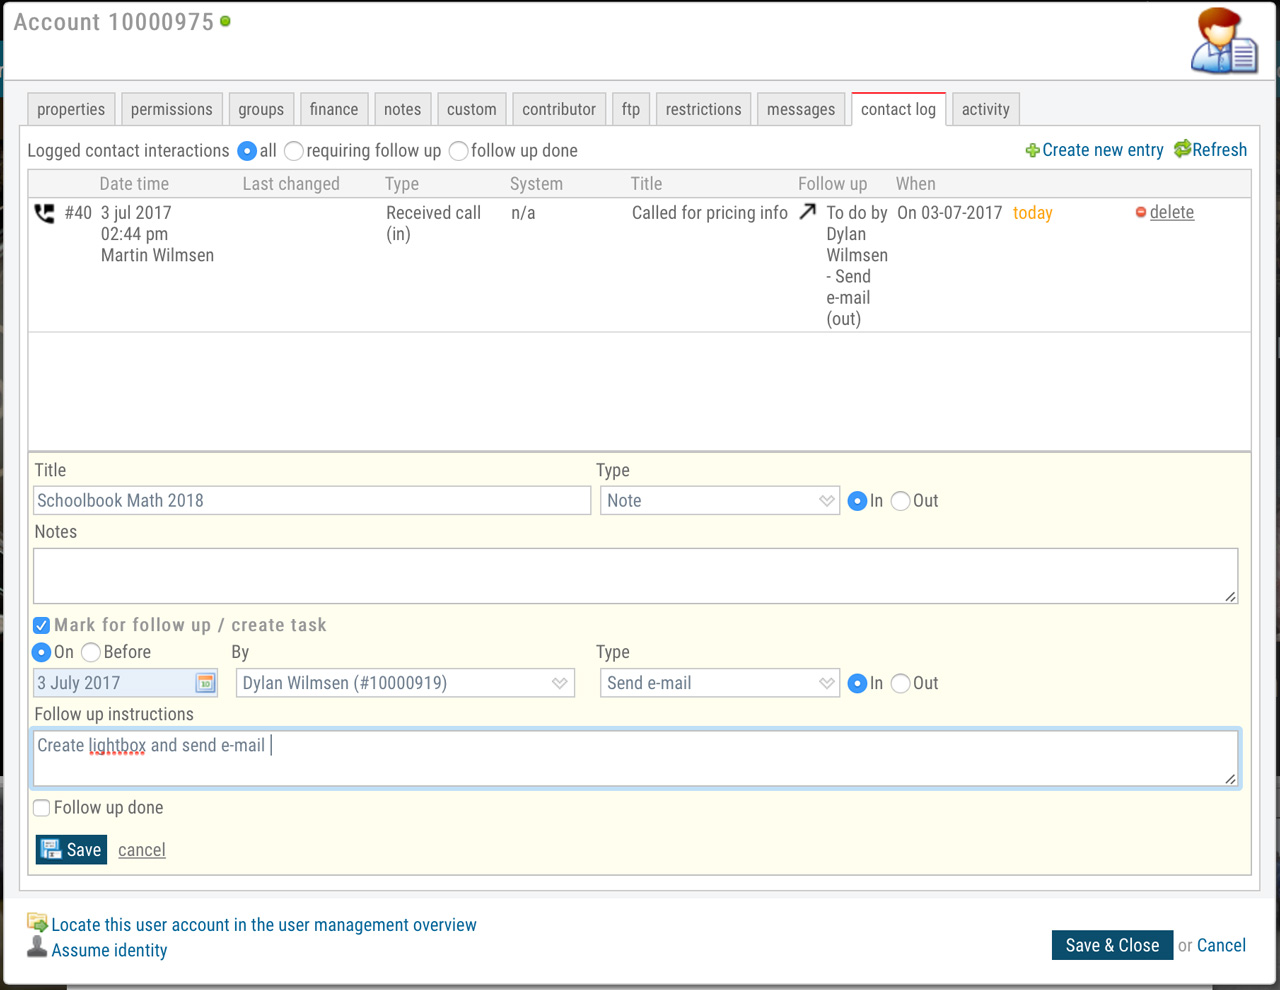The width and height of the screenshot is (1280, 990).
Task: Select 'requiring follow up' radio filter
Action: (294, 151)
